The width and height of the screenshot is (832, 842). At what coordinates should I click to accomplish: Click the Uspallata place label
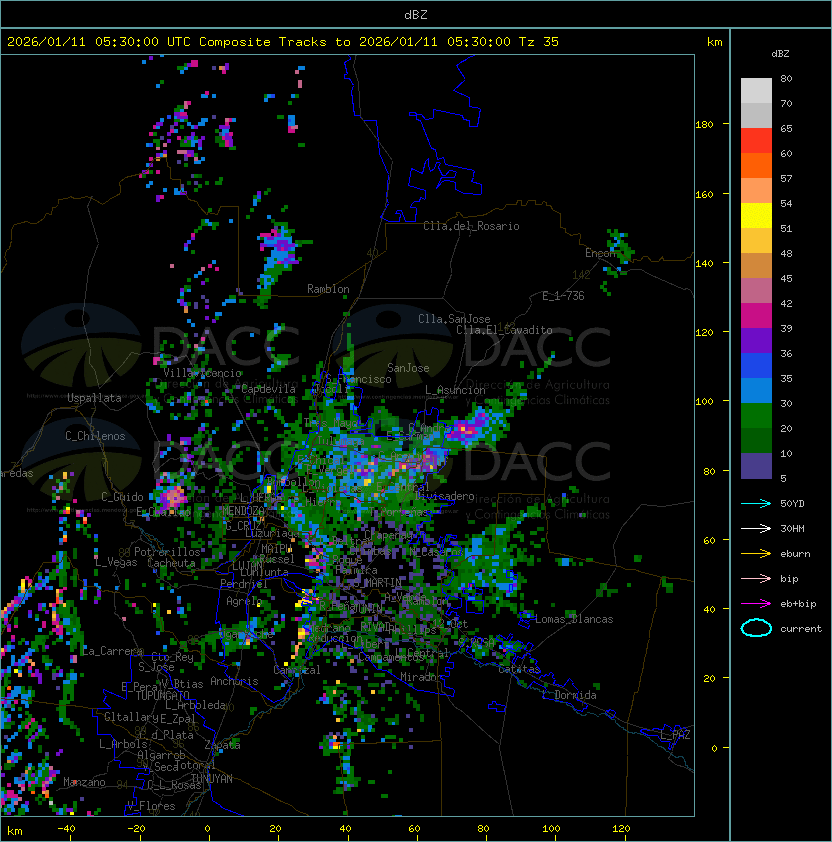coord(94,398)
